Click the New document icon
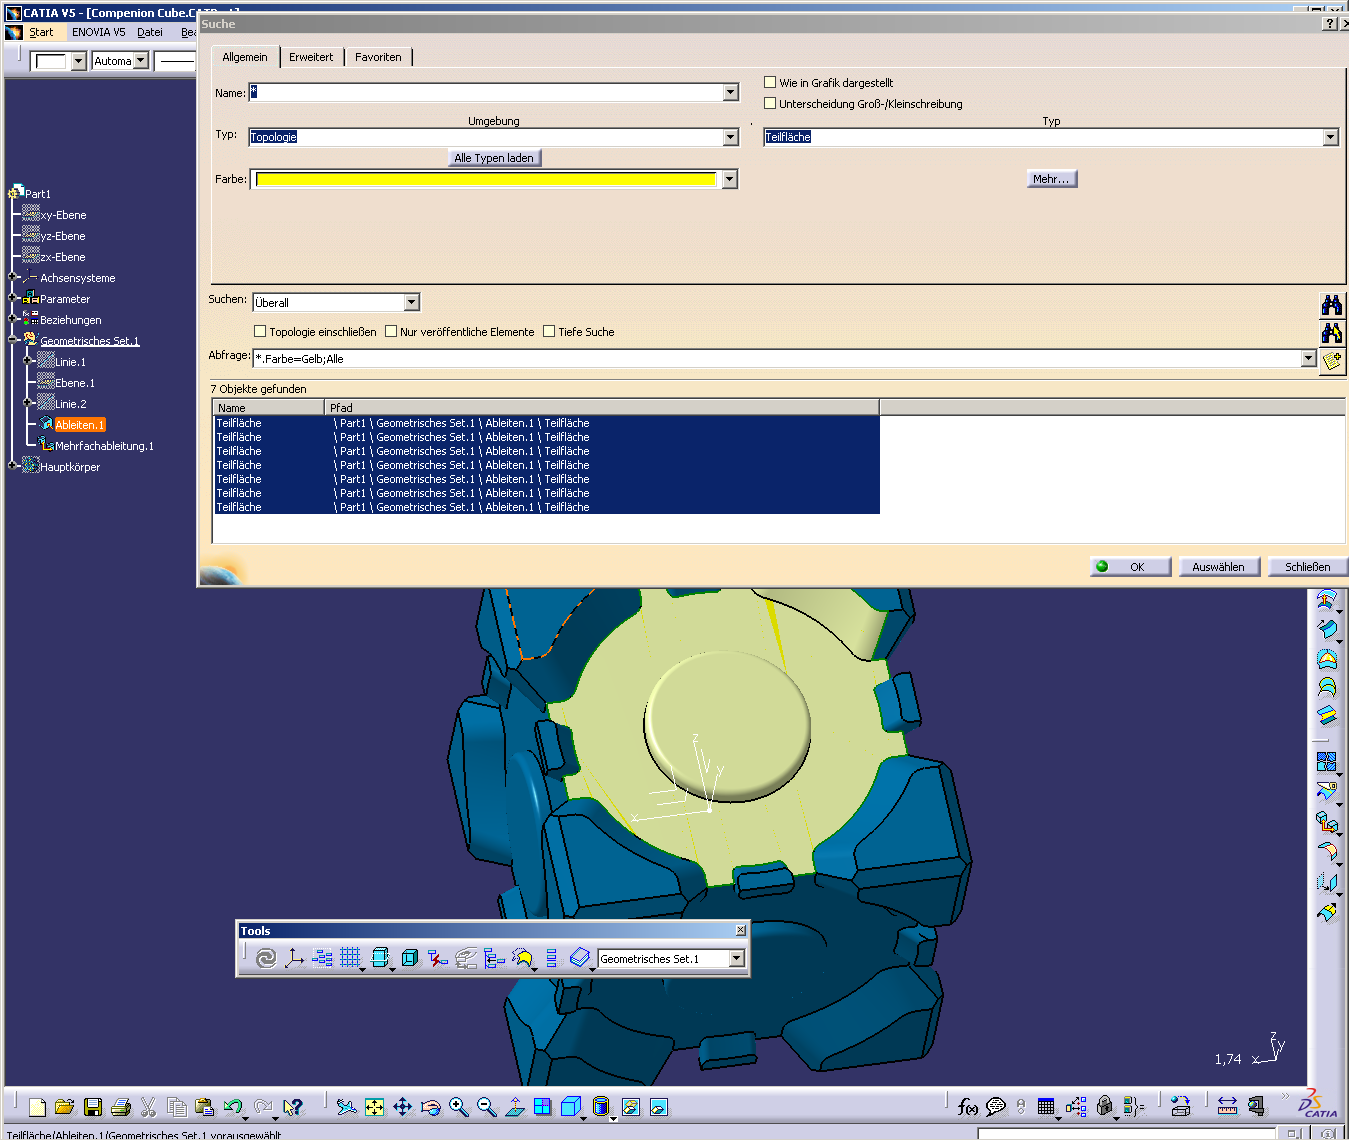This screenshot has height=1141, width=1349. 37,1107
